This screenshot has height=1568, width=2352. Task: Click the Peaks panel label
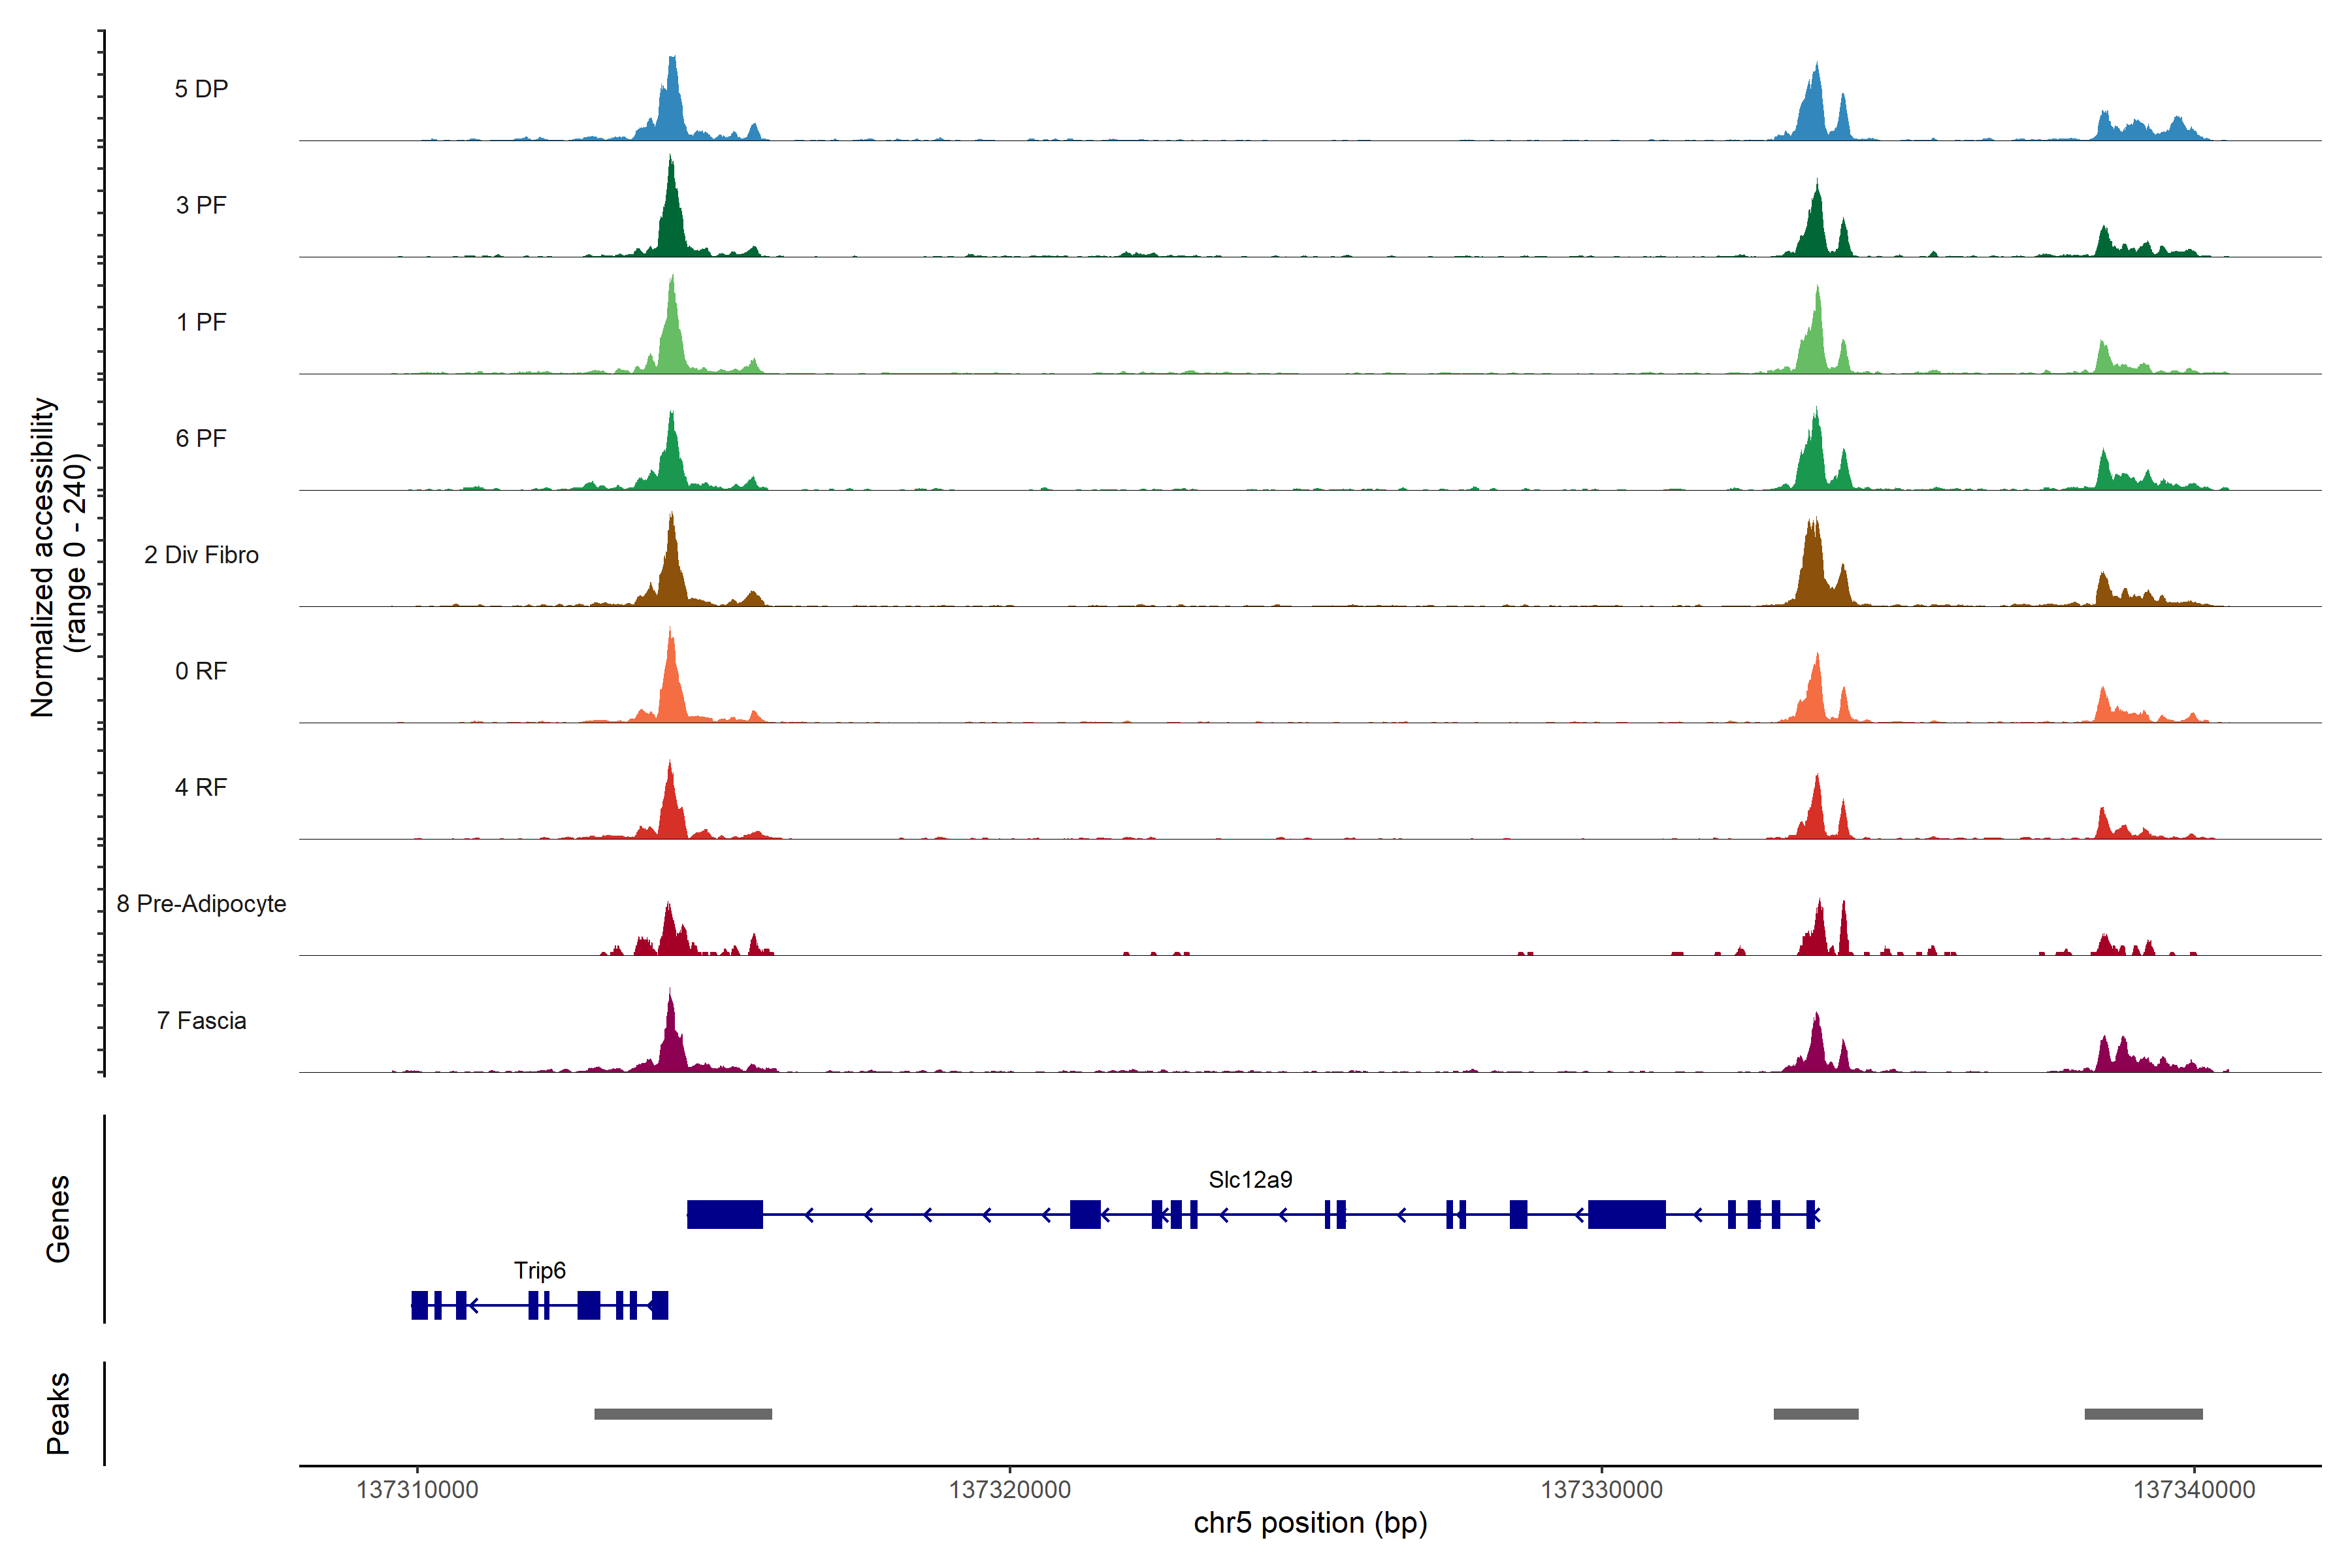click(x=58, y=1413)
